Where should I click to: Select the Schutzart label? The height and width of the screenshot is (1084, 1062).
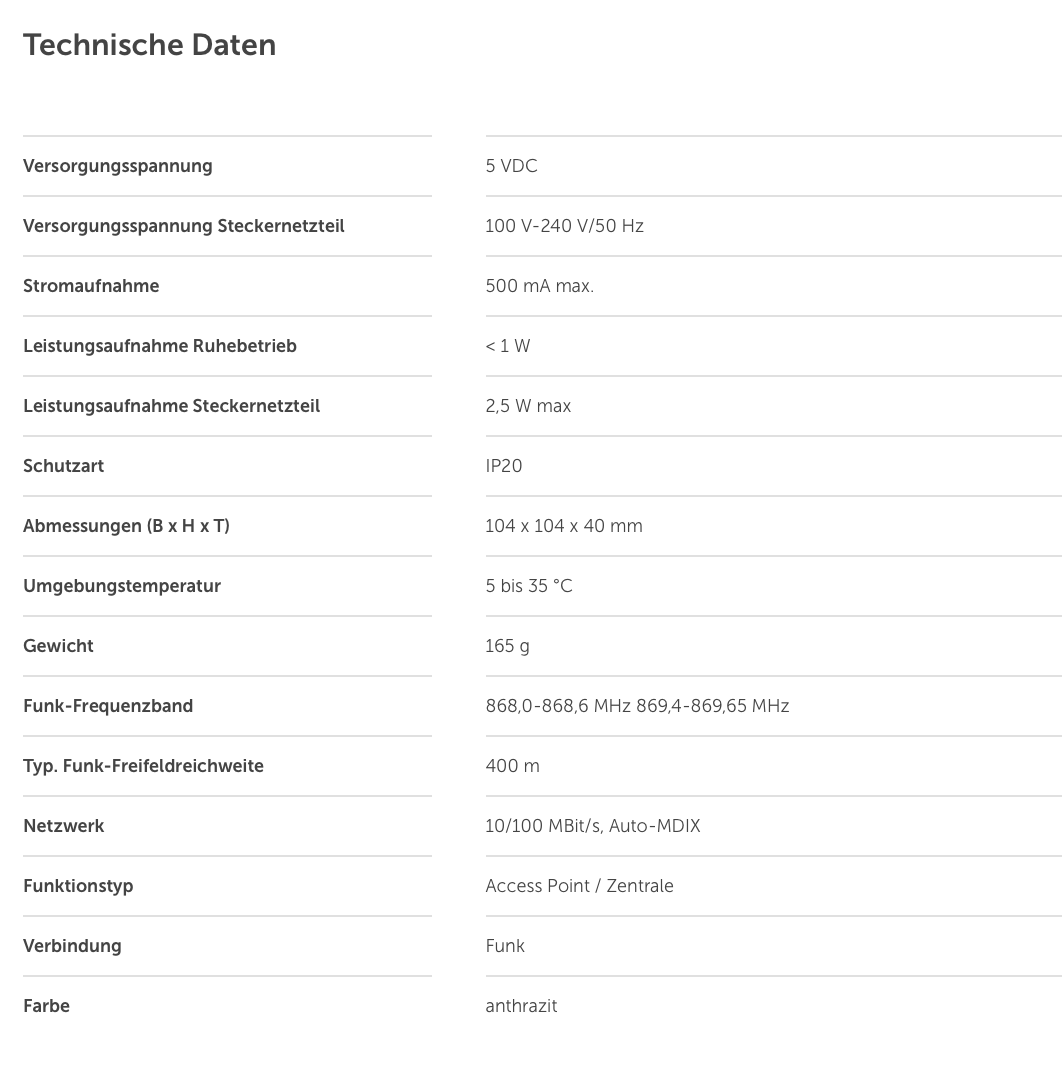(64, 466)
